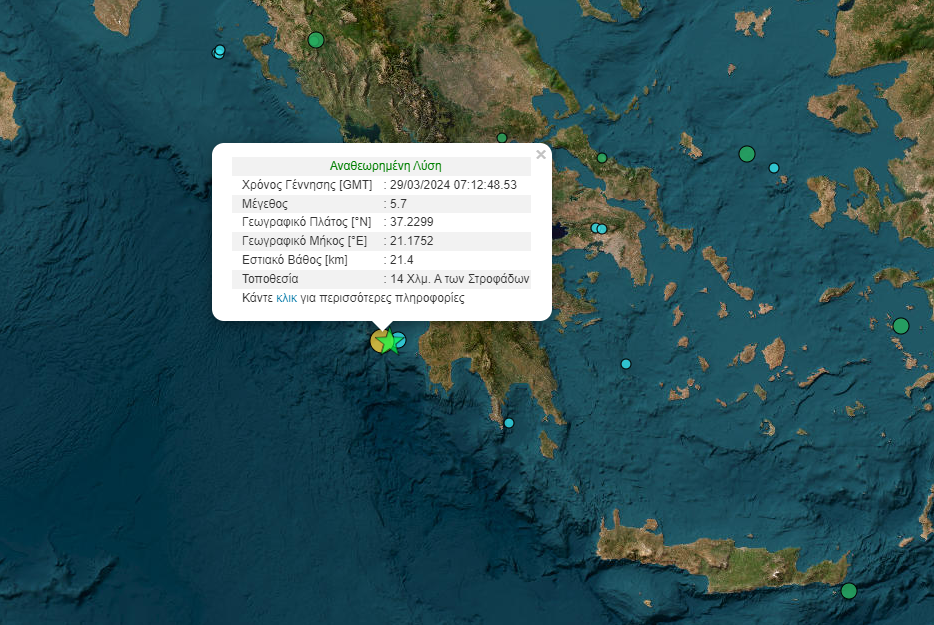Screen dimensions: 934x625
Task: Select the small green marker on Evia island
Action: pyautogui.click(x=602, y=158)
